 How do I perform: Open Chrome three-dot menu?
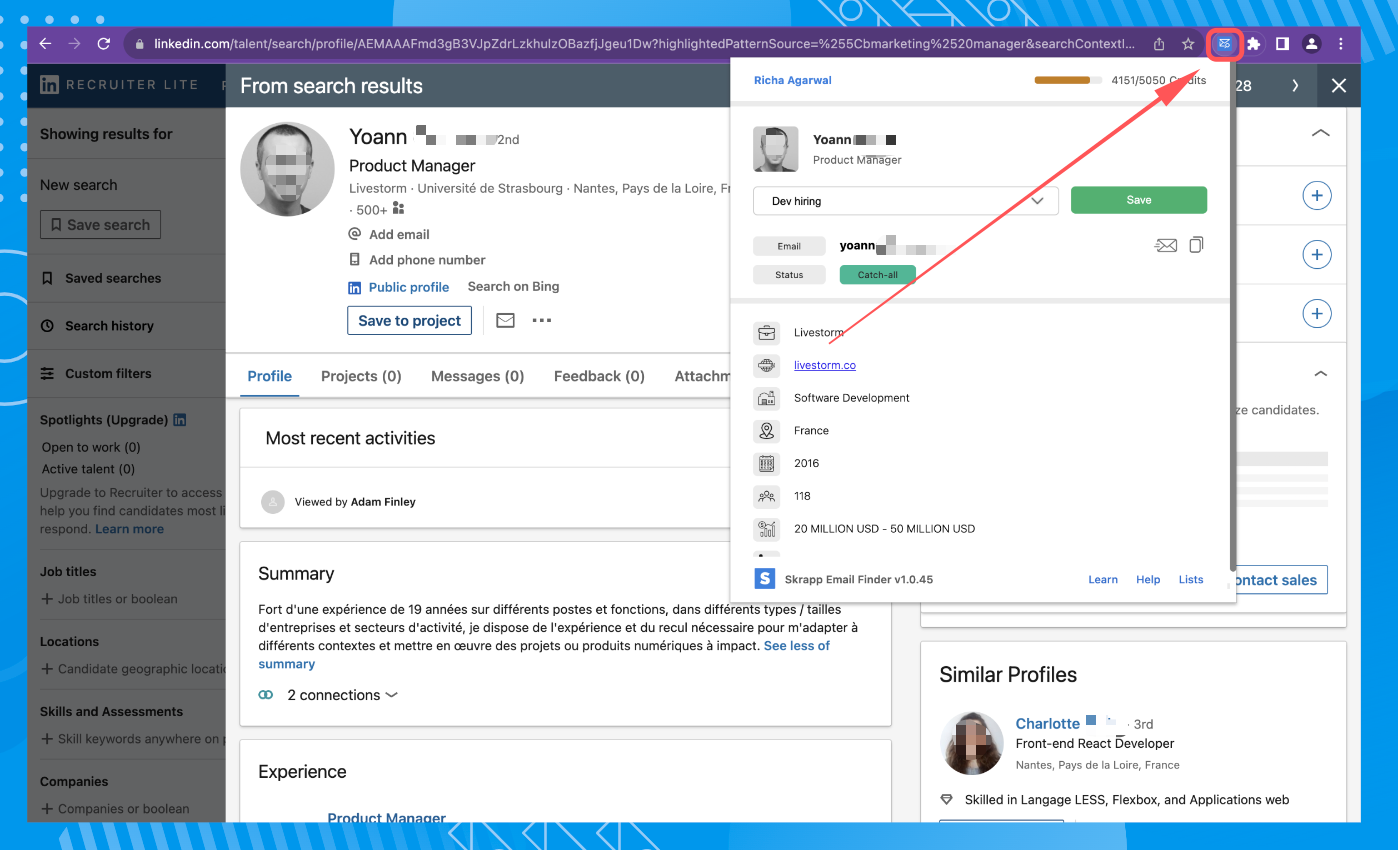coord(1341,44)
